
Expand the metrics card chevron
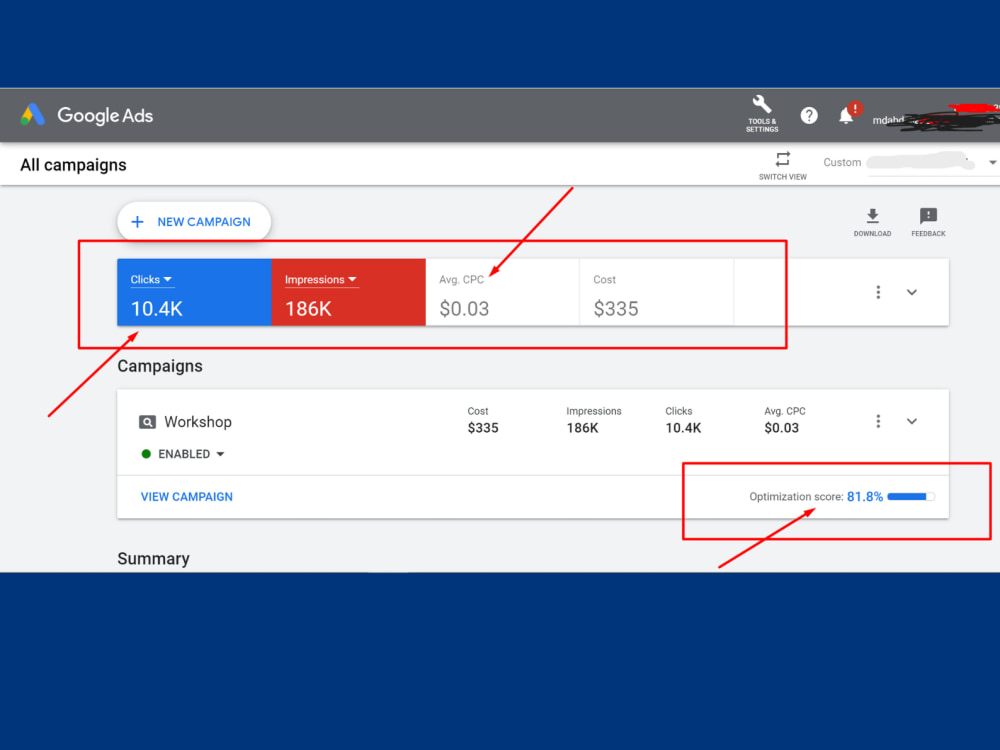pos(912,292)
